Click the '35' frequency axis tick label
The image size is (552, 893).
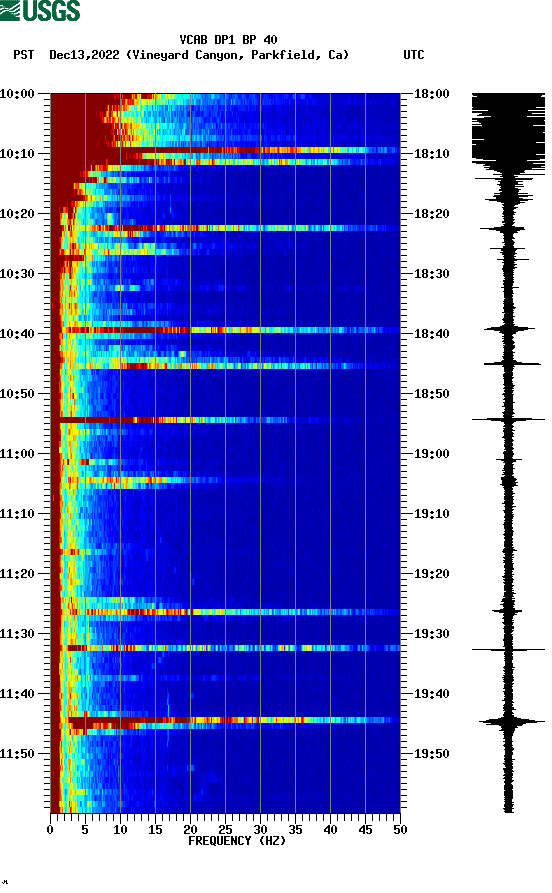(x=295, y=830)
